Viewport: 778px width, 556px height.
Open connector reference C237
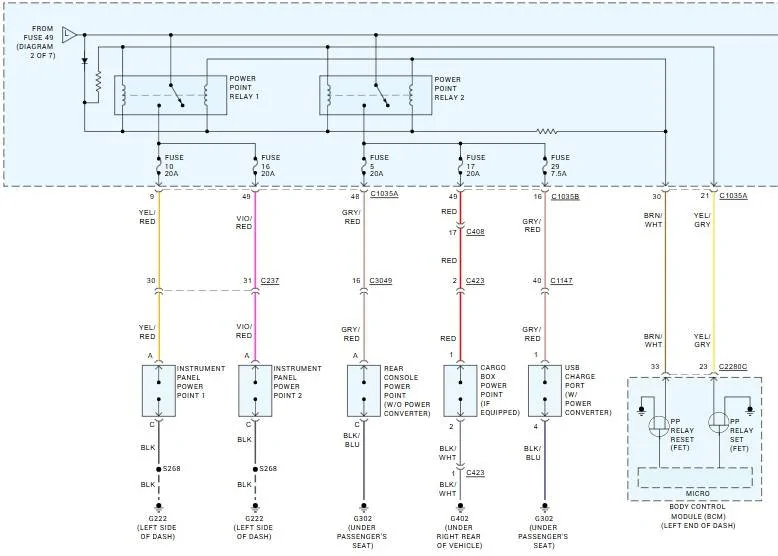[270, 281]
